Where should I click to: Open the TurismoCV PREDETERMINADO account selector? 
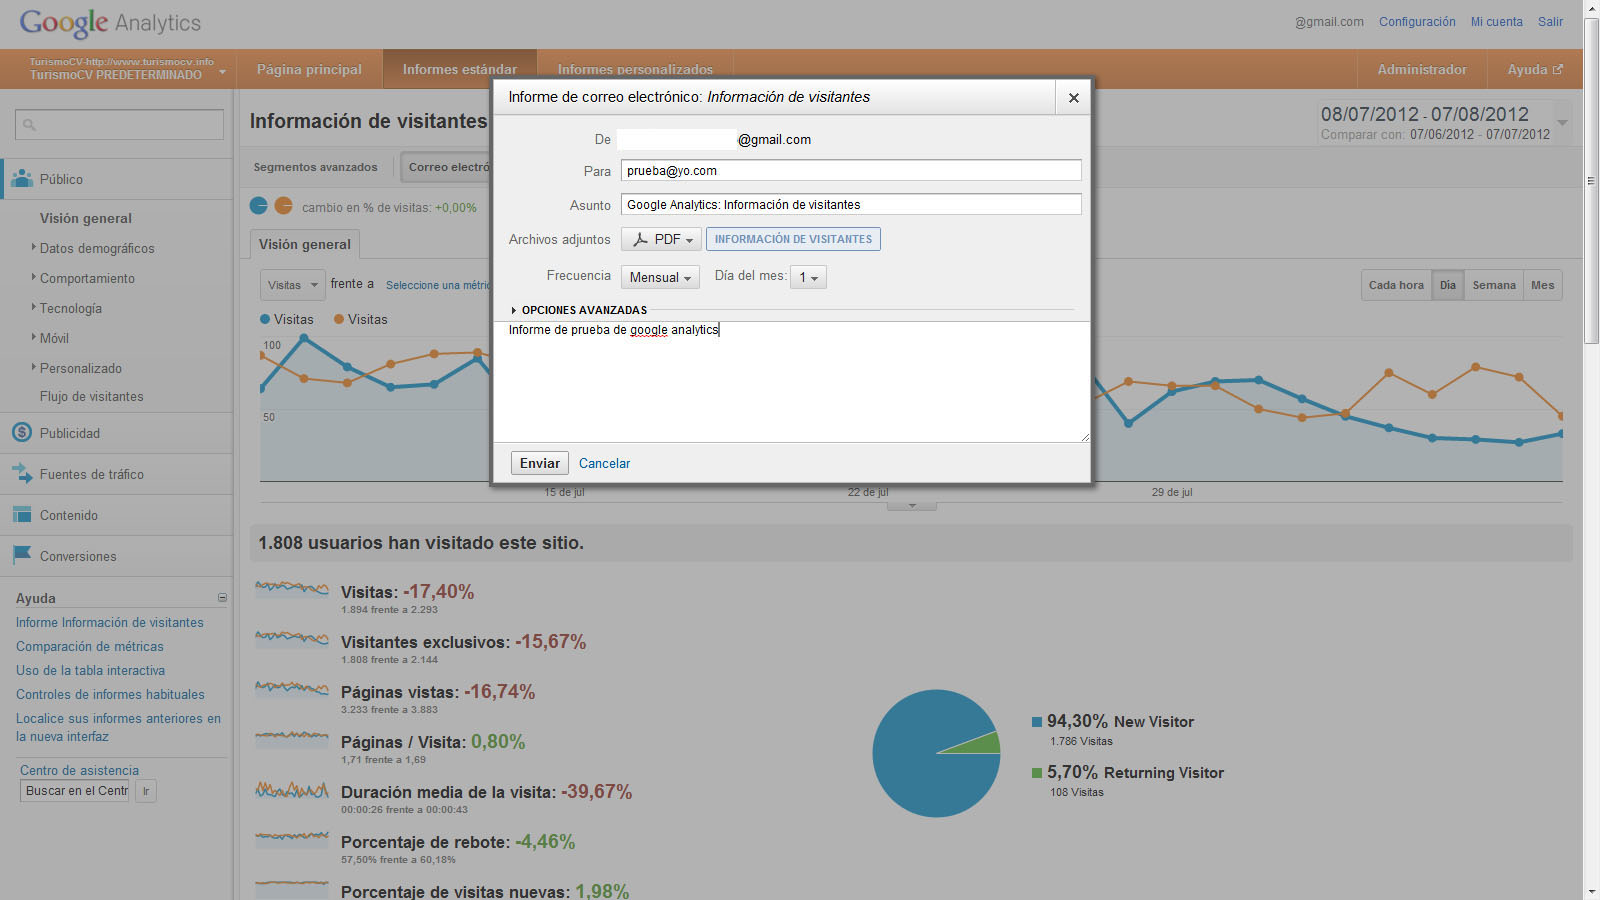click(127, 69)
